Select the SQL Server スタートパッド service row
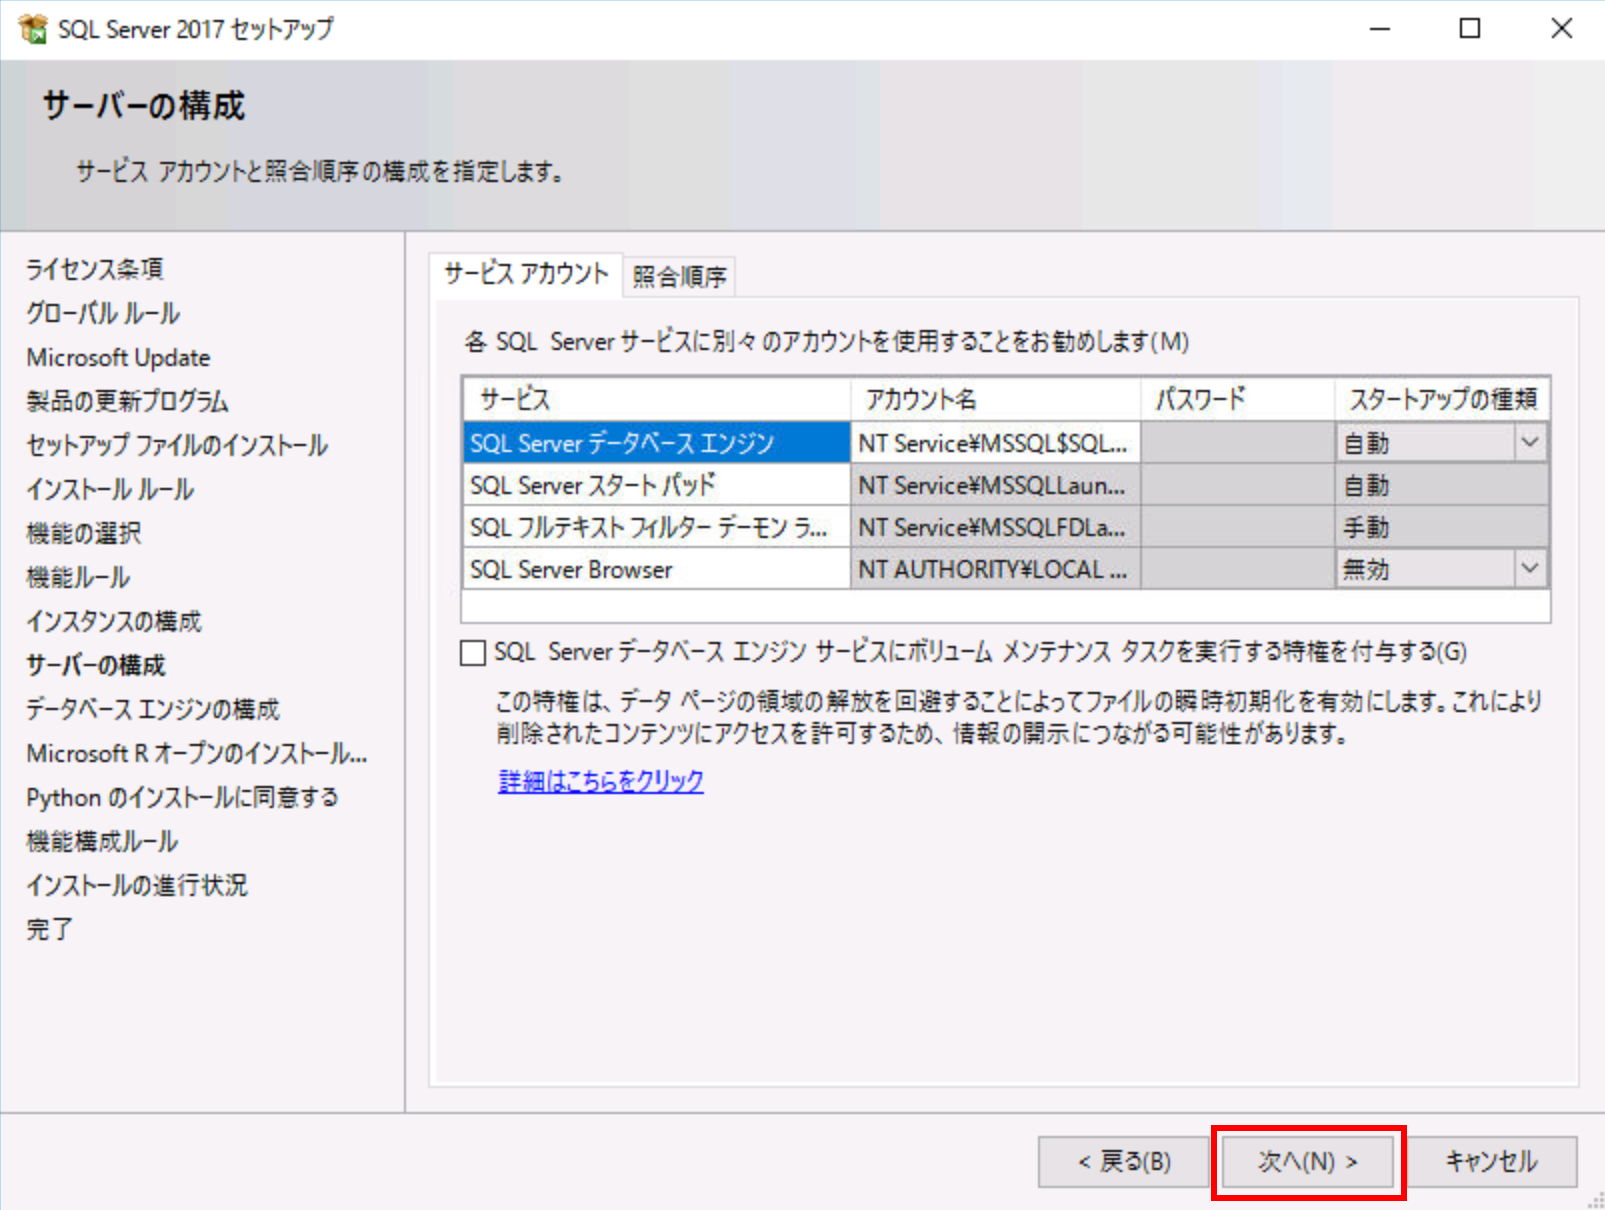1605x1210 pixels. (x=656, y=485)
